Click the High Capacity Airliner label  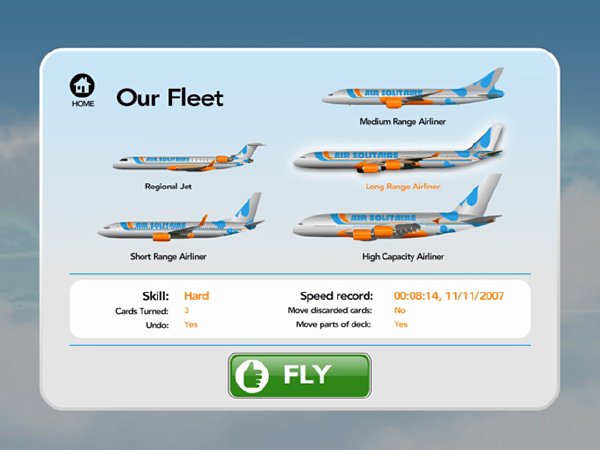click(x=403, y=257)
